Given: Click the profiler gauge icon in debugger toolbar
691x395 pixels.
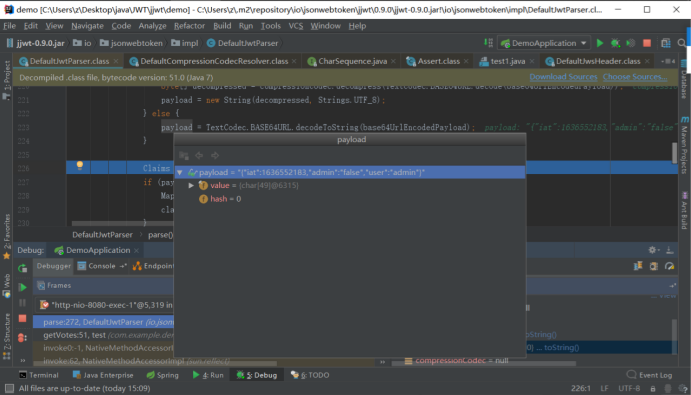Looking at the screenshot, I should 669,266.
